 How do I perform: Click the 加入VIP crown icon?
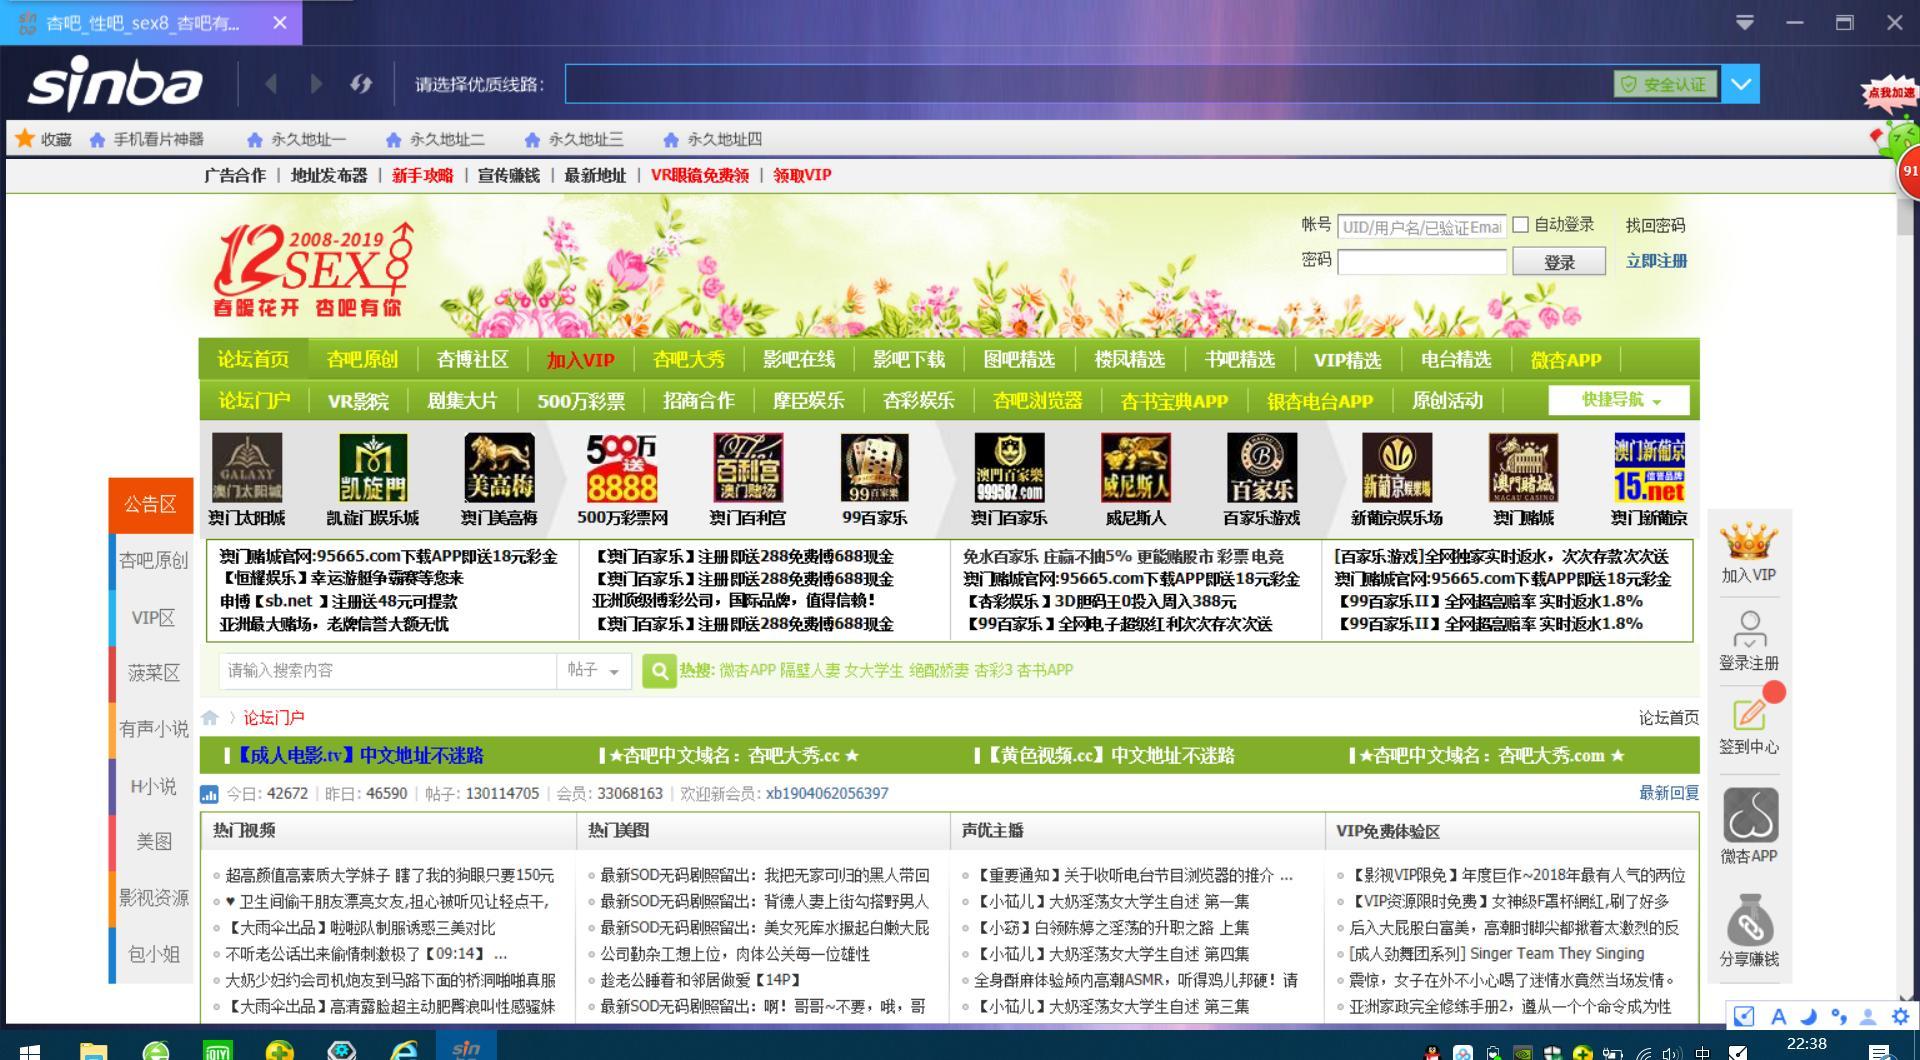(x=1749, y=542)
